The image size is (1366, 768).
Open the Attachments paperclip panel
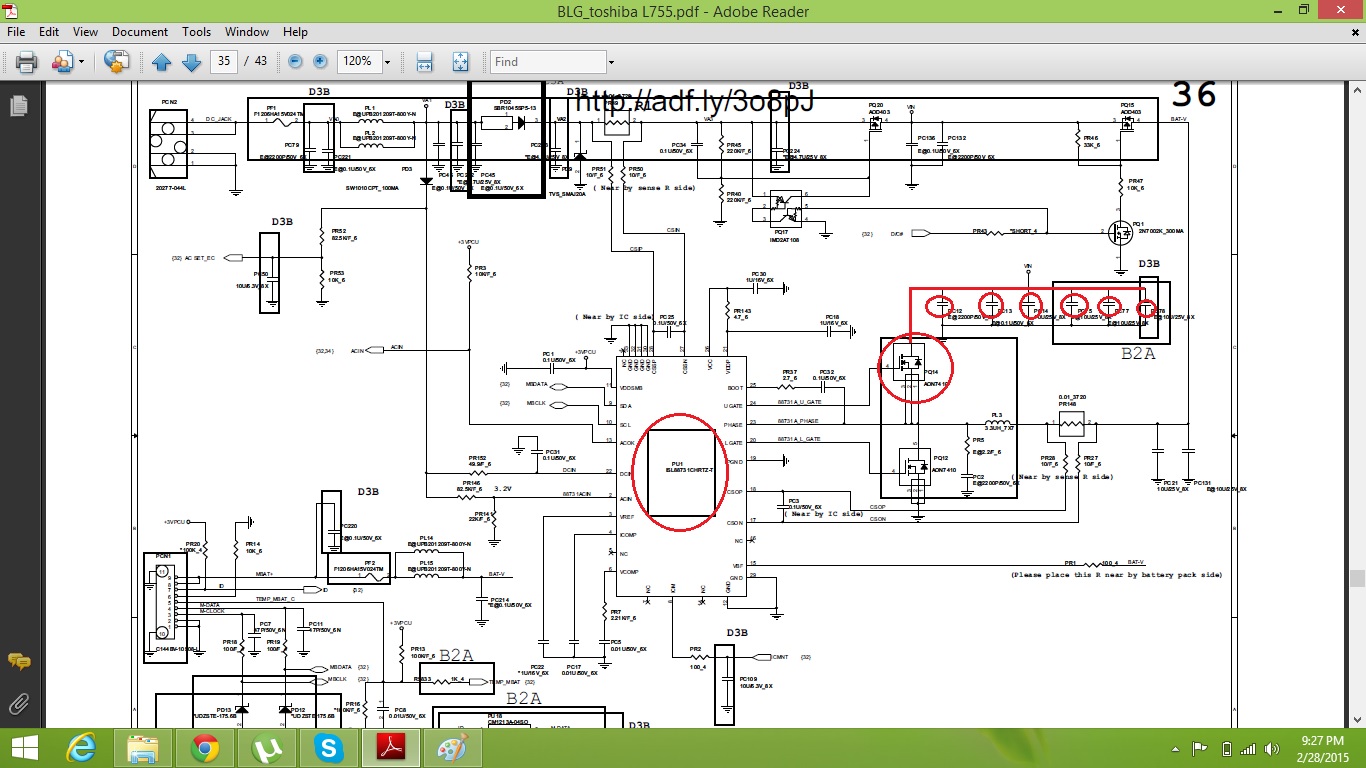tap(18, 703)
